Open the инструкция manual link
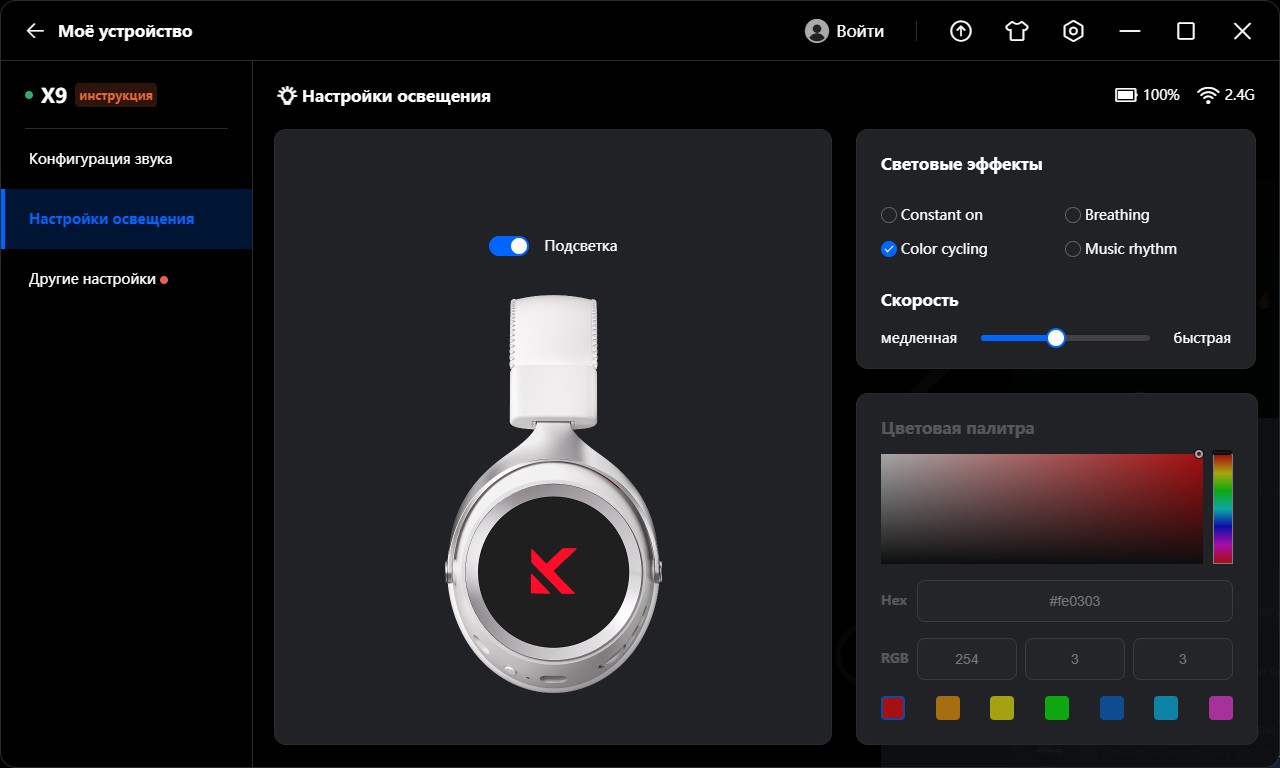The image size is (1280, 768). [116, 96]
